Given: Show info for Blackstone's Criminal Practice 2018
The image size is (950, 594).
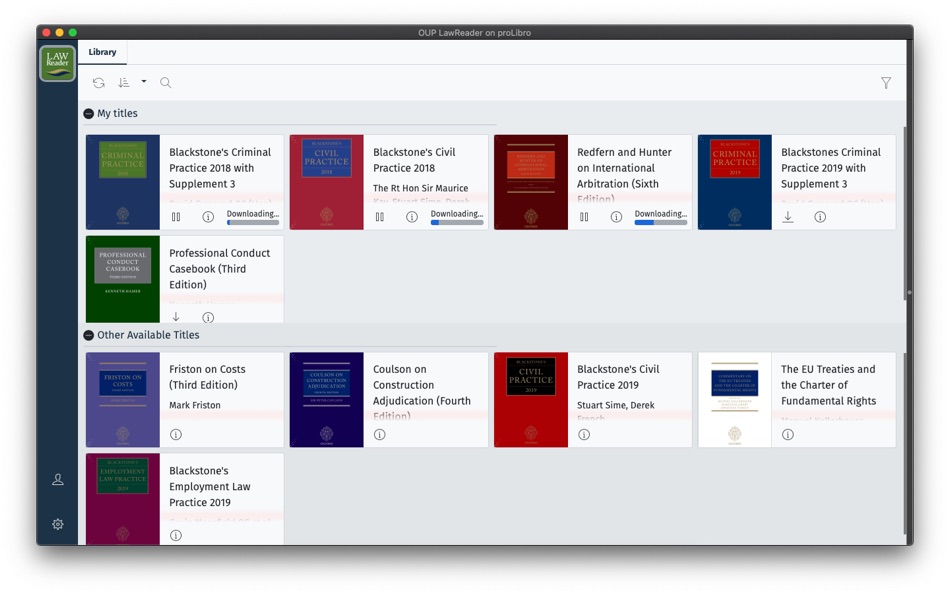Looking at the screenshot, I should 208,216.
